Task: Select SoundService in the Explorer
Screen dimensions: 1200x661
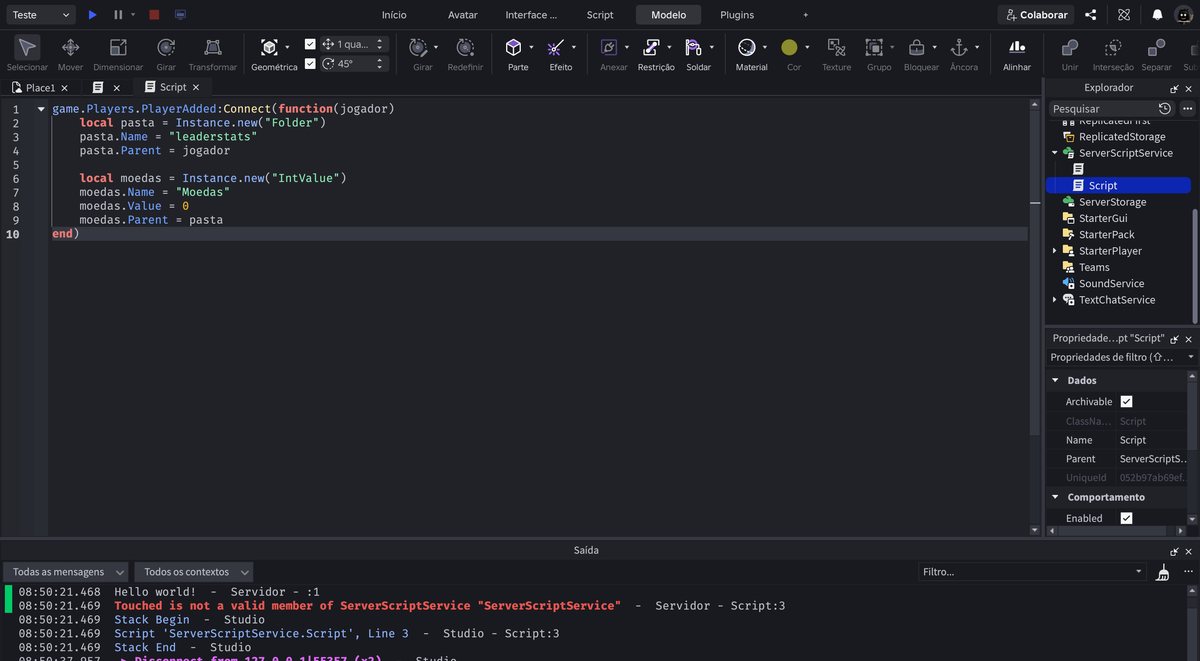Action: coord(1111,284)
